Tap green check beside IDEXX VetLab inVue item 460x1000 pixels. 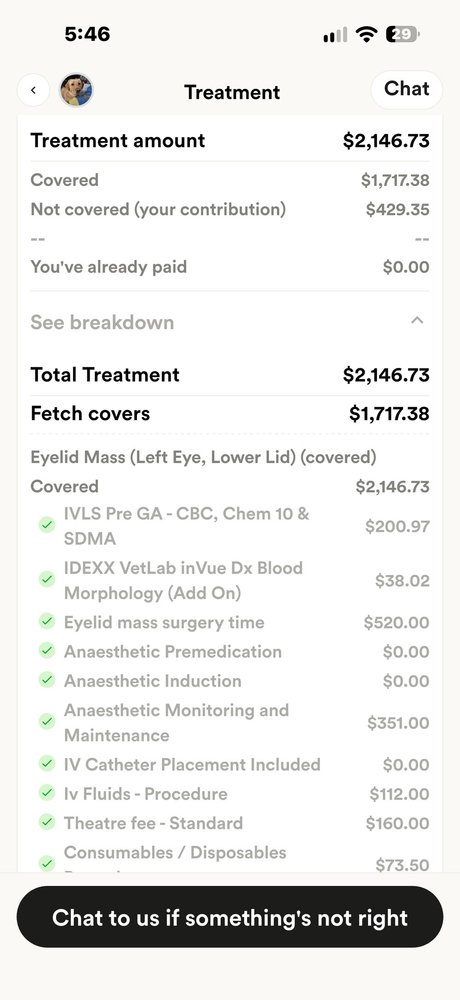click(47, 579)
